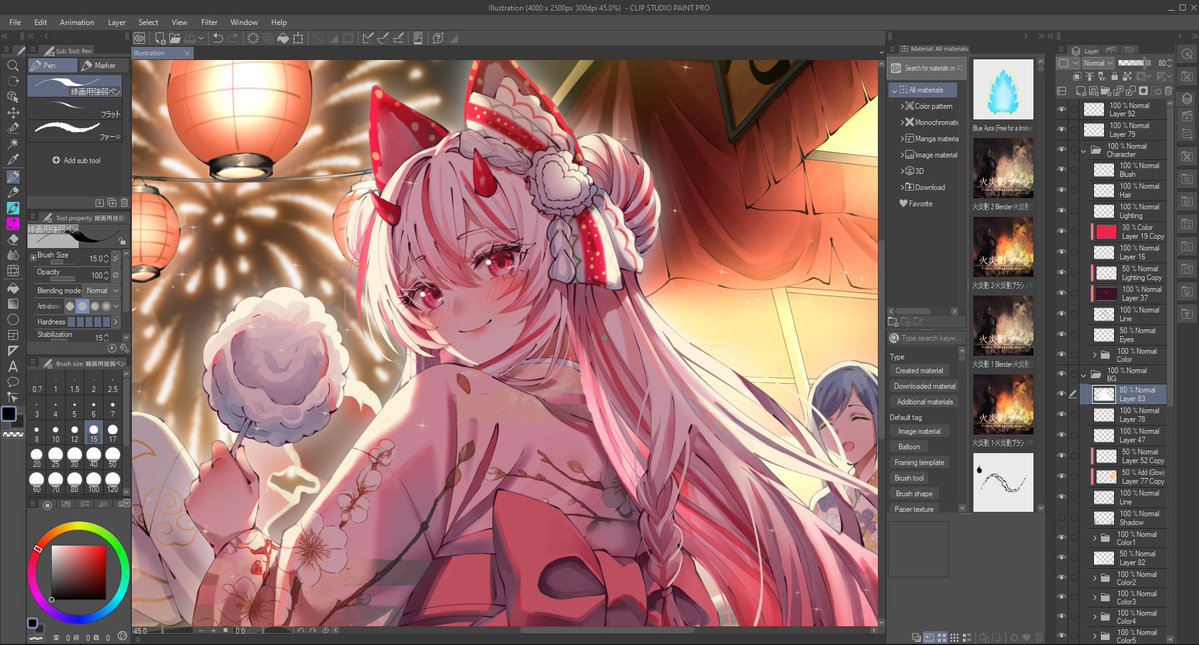Click the Redo arrow in command bar
The image size is (1199, 645).
coord(233,37)
